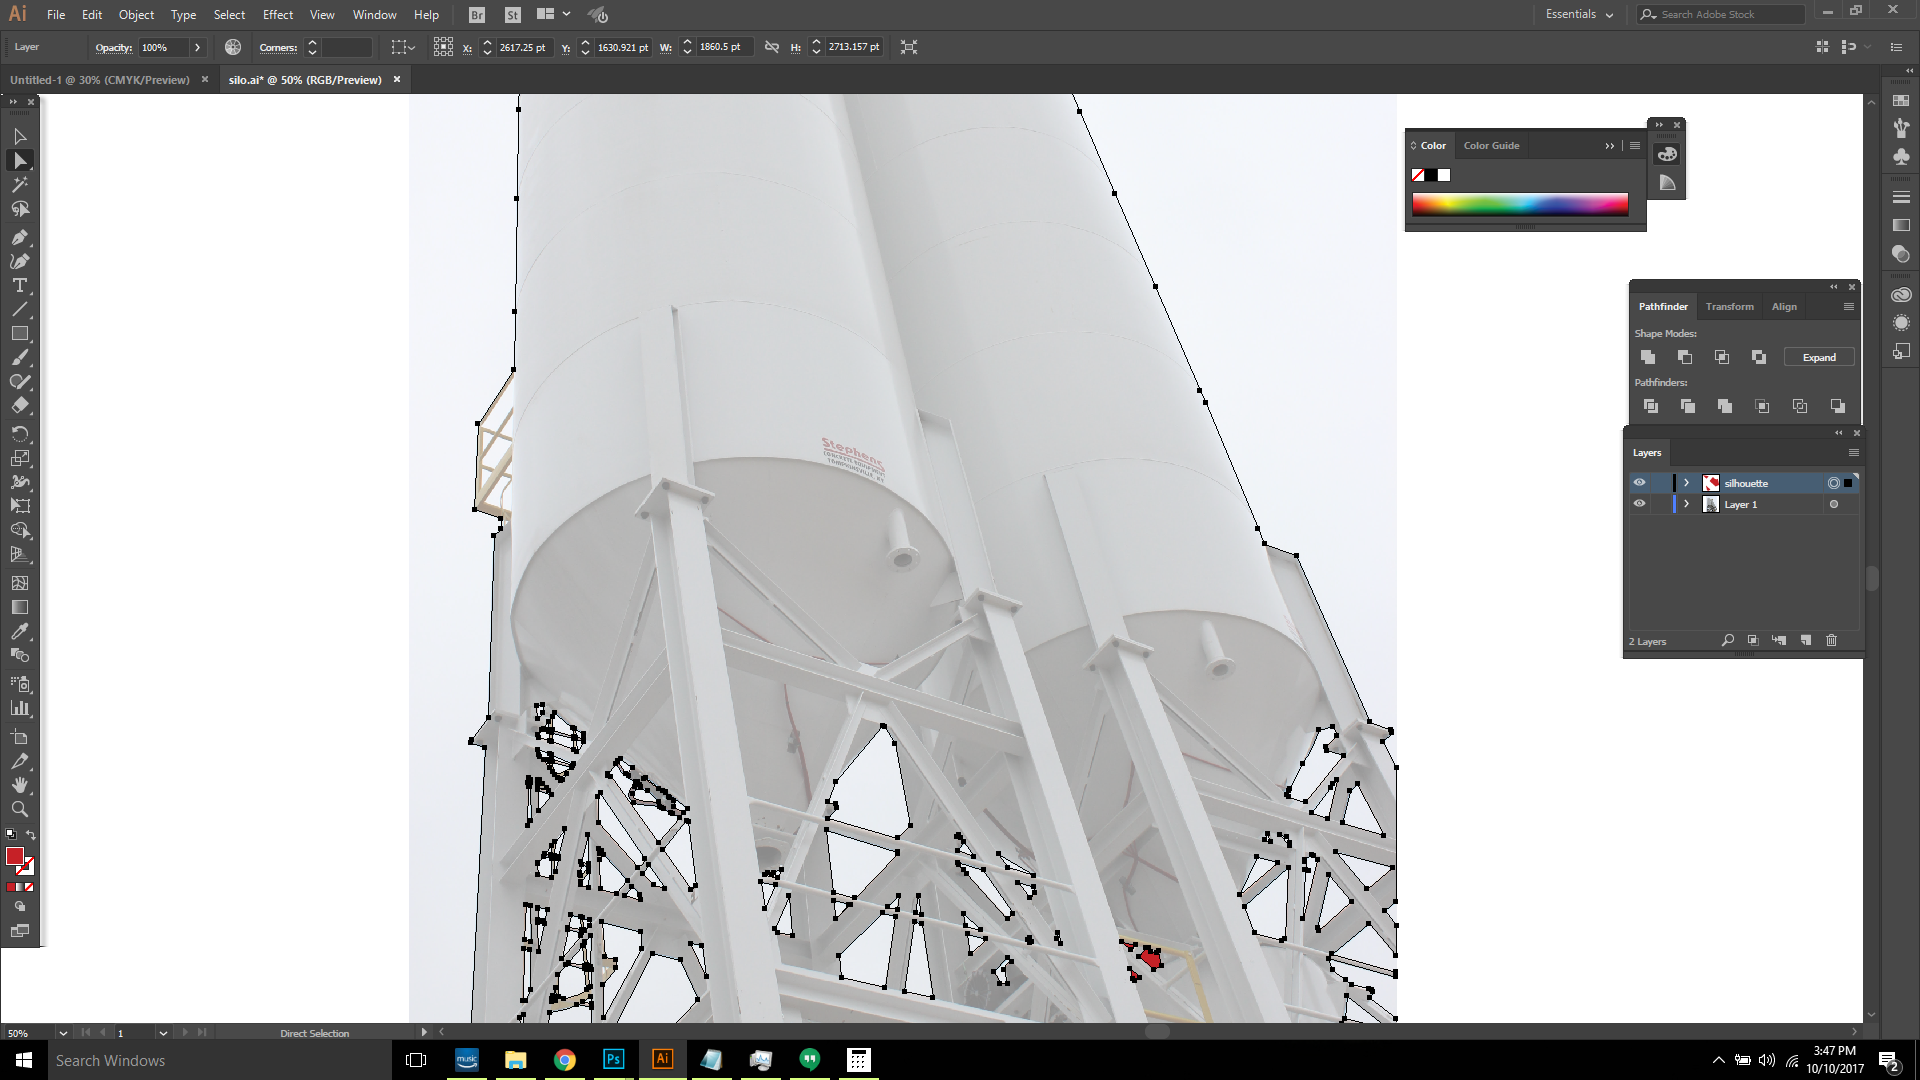Click the color spectrum bar
This screenshot has width=1920, height=1080.
(1519, 205)
